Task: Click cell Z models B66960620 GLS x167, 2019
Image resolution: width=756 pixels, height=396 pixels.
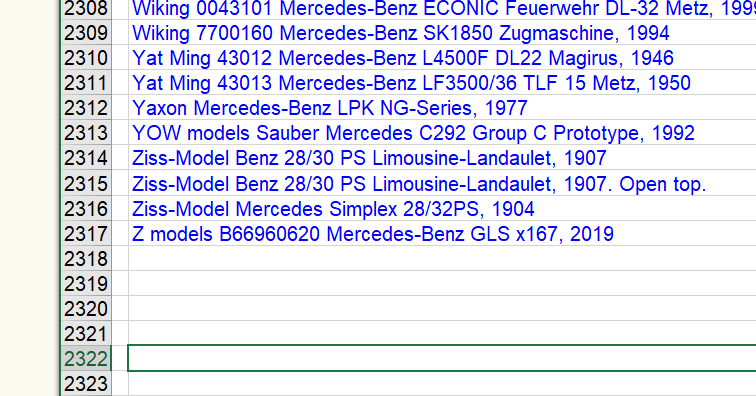Action: pyautogui.click(x=442, y=233)
